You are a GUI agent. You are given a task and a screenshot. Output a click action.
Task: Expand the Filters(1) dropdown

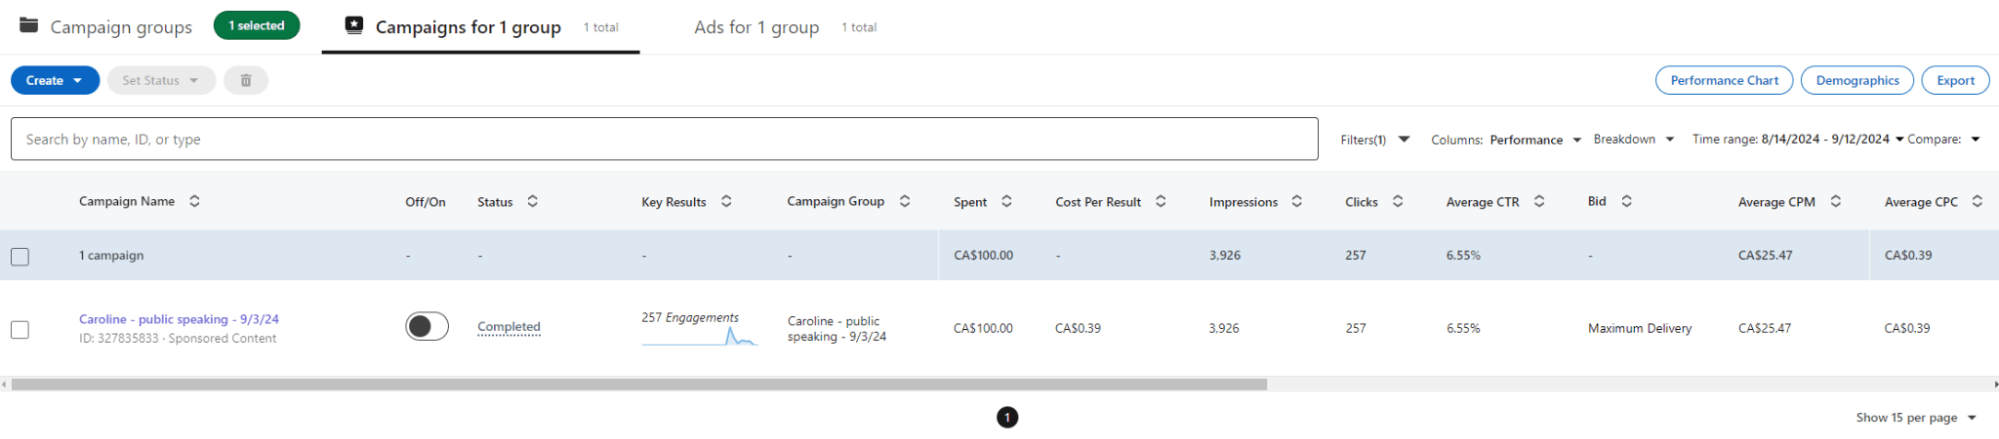click(x=1375, y=139)
